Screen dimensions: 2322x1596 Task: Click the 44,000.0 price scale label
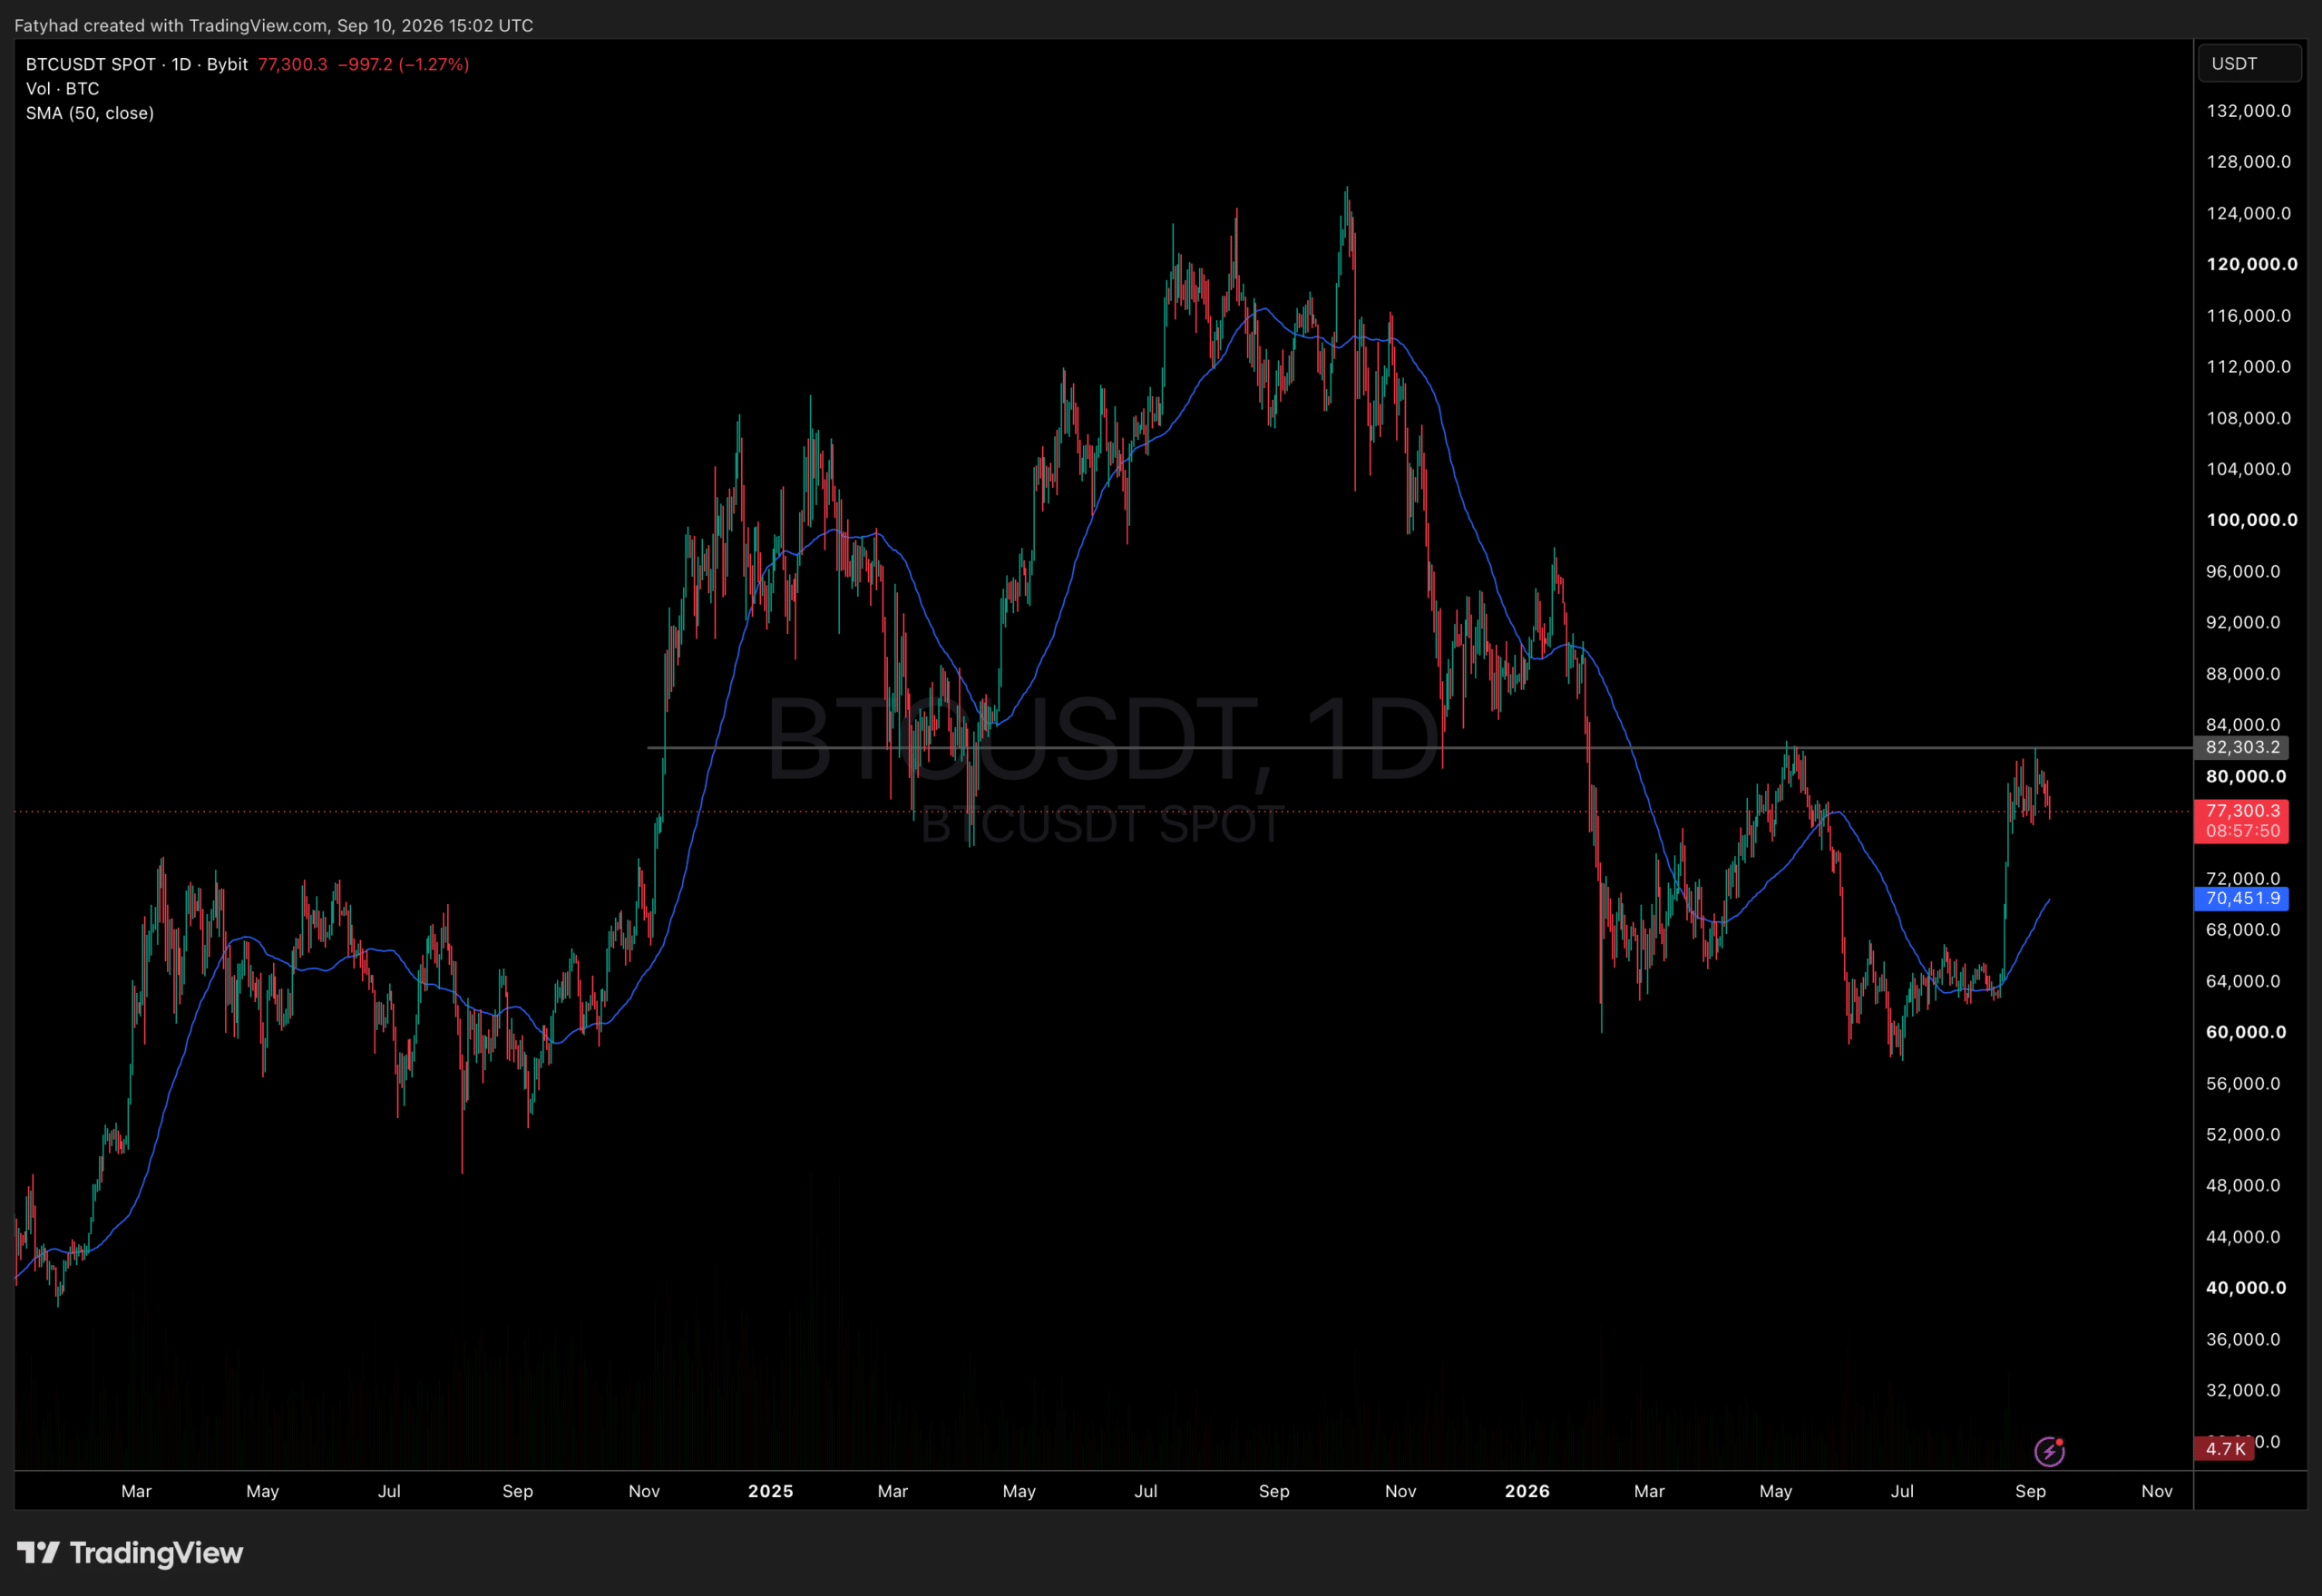[x=2243, y=1237]
